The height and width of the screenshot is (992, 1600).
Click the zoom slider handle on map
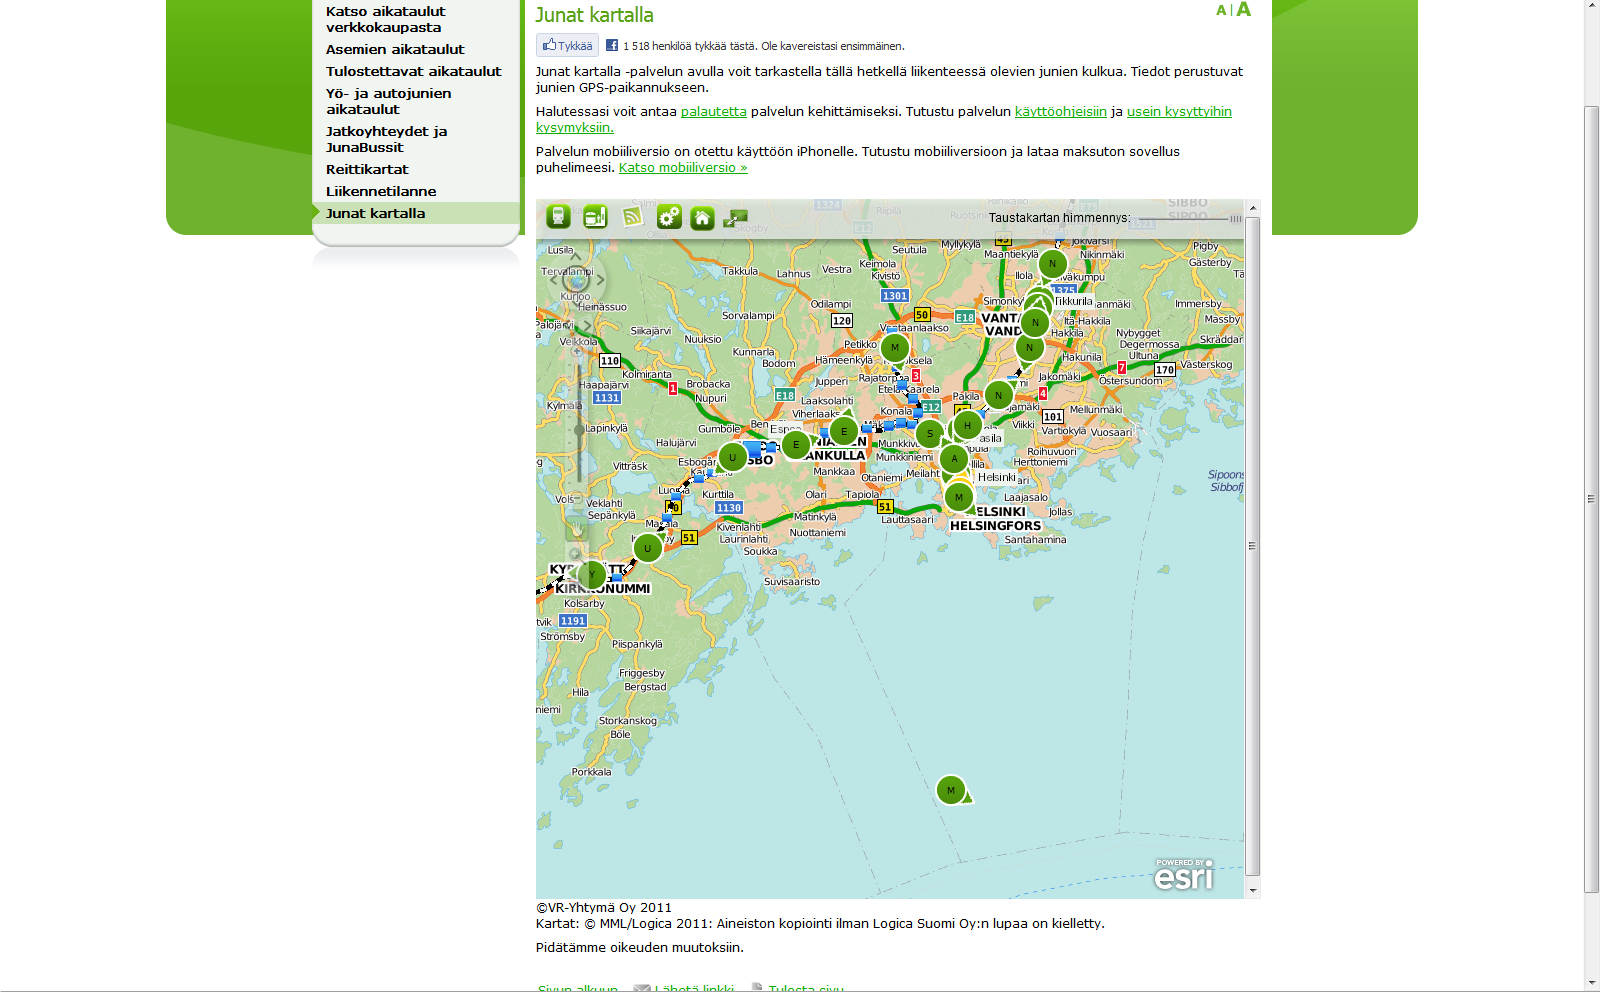coord(578,430)
